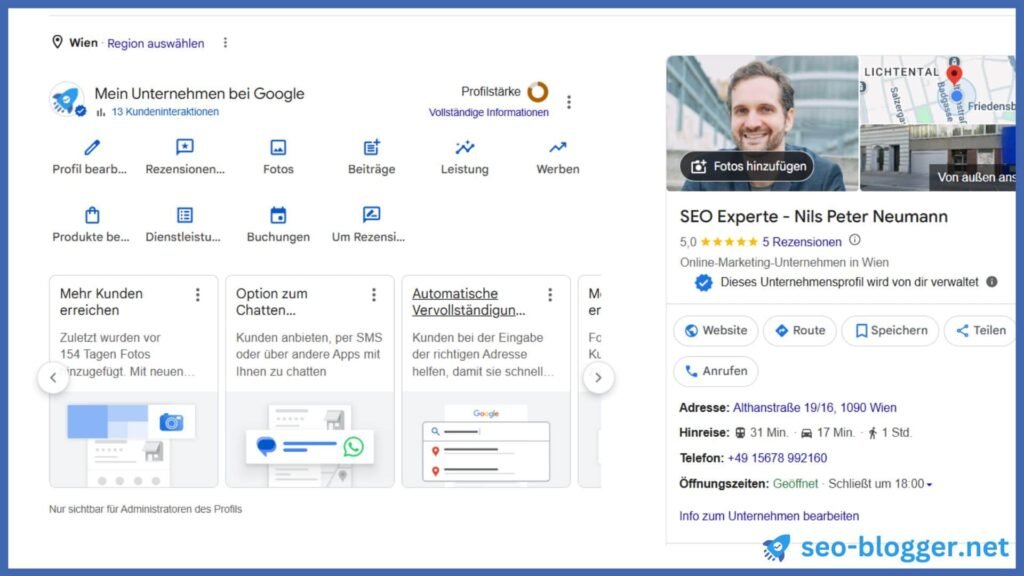Open Automatische Vervollständigung card title
The height and width of the screenshot is (576, 1024).
pyautogui.click(x=468, y=302)
